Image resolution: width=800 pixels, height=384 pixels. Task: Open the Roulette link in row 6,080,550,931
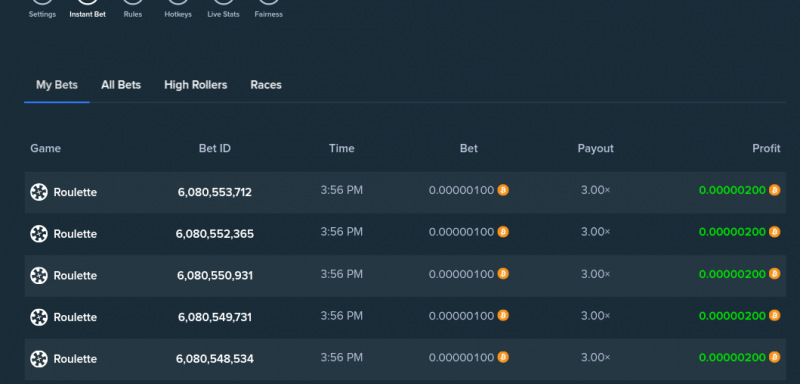click(x=75, y=276)
